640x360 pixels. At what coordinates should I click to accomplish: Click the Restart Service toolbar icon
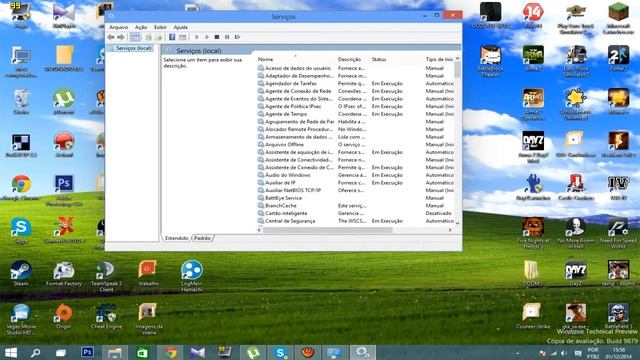coord(237,37)
